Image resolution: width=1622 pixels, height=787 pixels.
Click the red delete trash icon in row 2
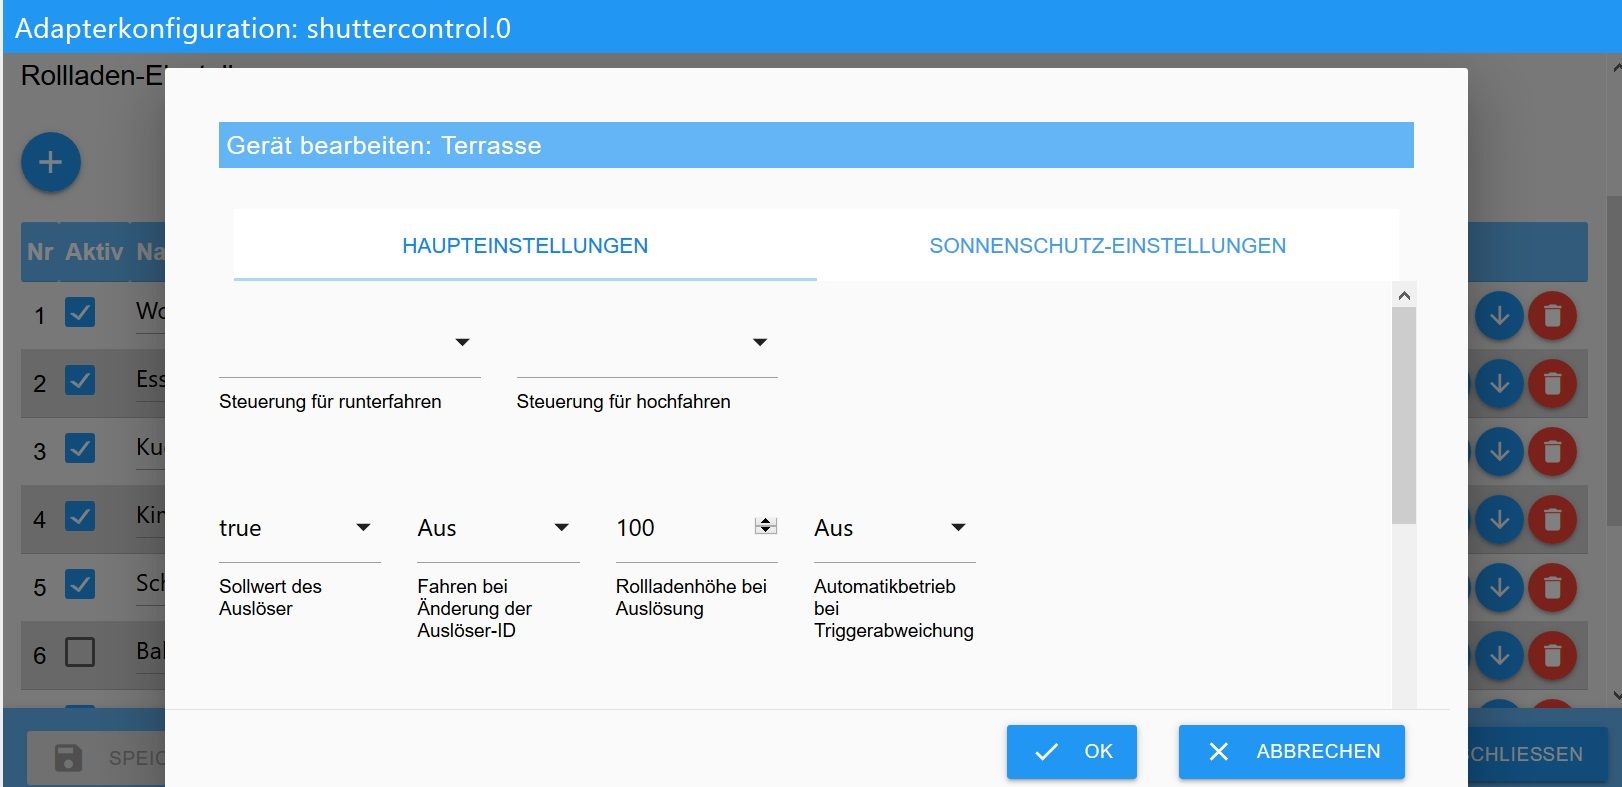(x=1552, y=384)
